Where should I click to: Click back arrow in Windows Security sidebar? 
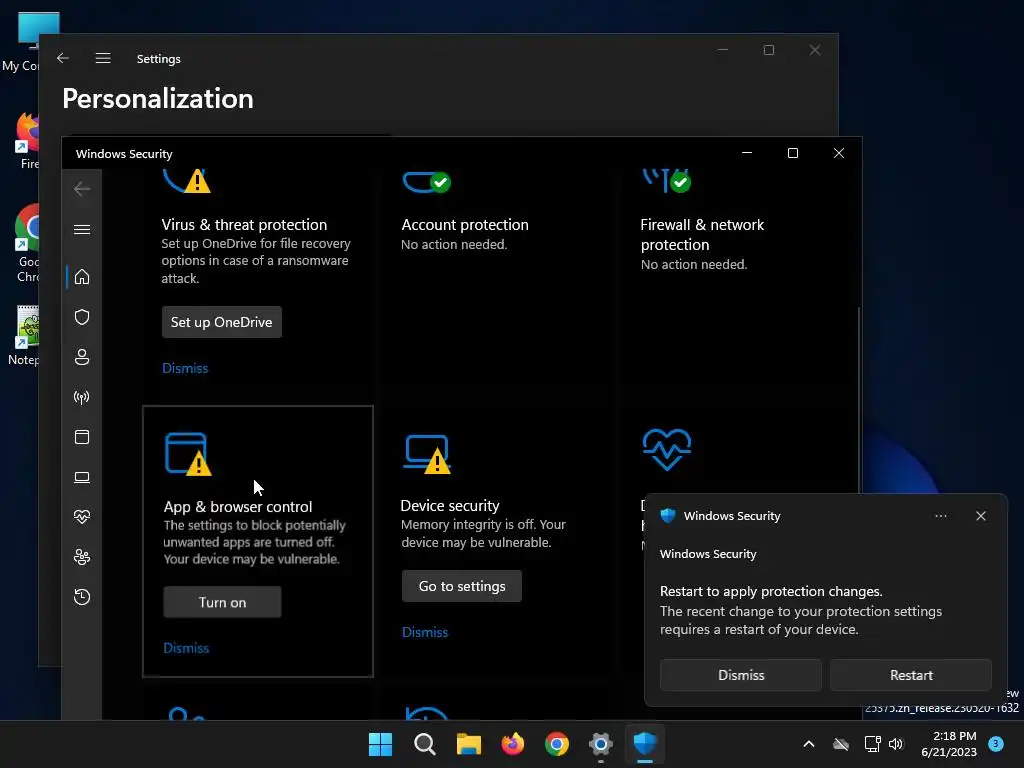[82, 189]
